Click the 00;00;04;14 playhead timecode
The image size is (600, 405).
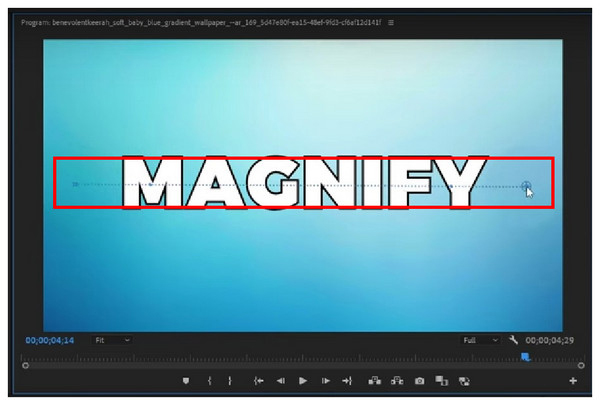[x=50, y=340]
